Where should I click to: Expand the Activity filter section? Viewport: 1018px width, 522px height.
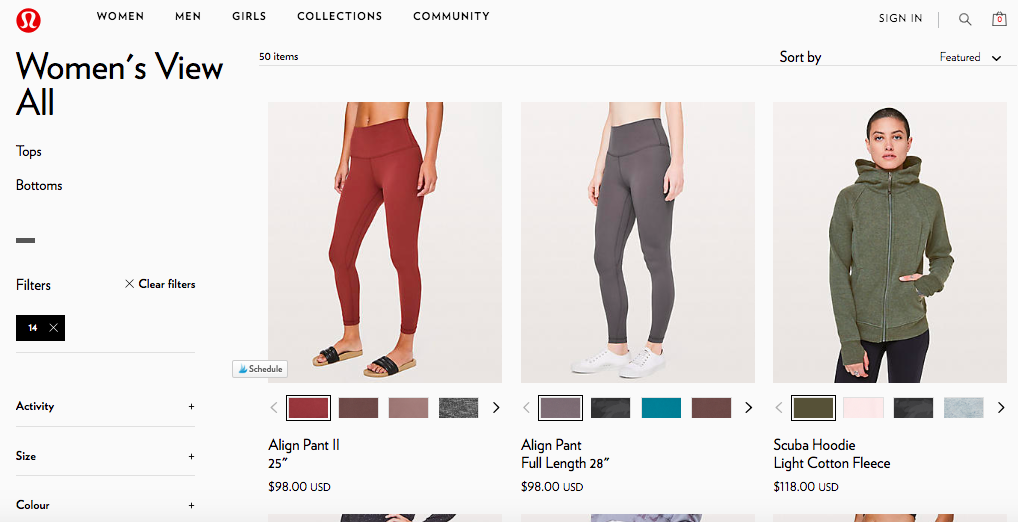[x=191, y=407]
